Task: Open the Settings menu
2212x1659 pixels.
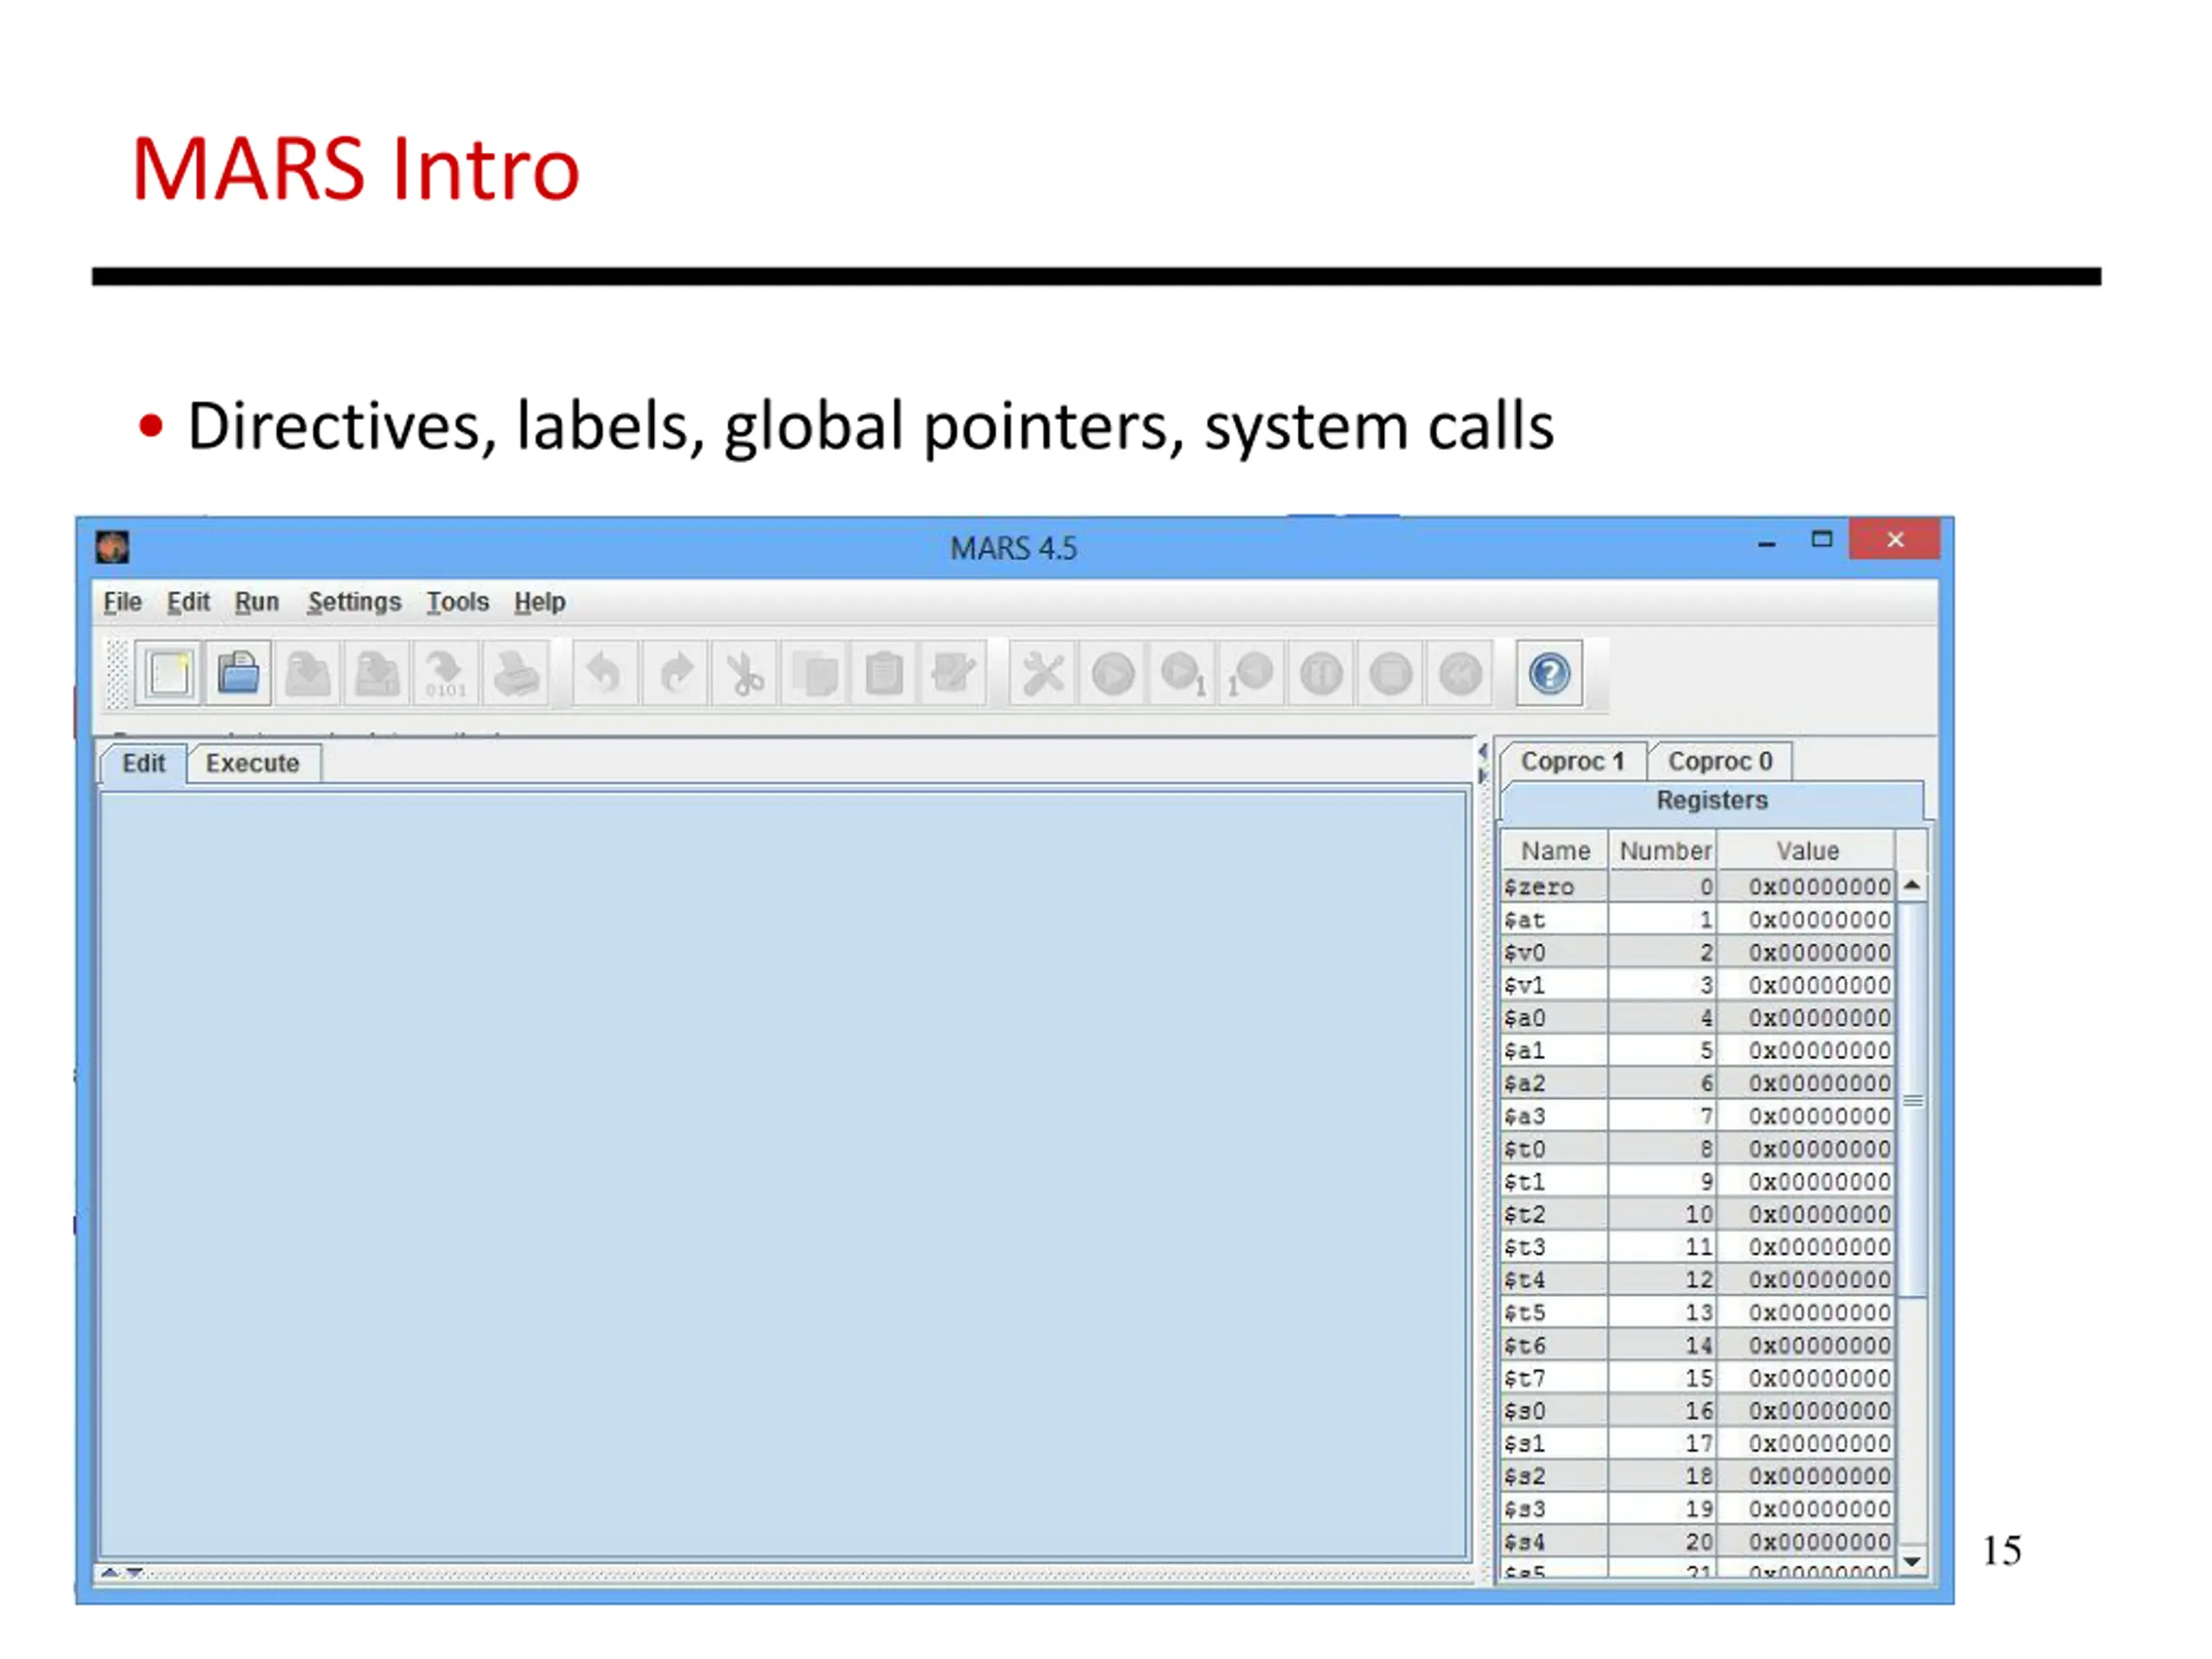Action: tap(354, 602)
